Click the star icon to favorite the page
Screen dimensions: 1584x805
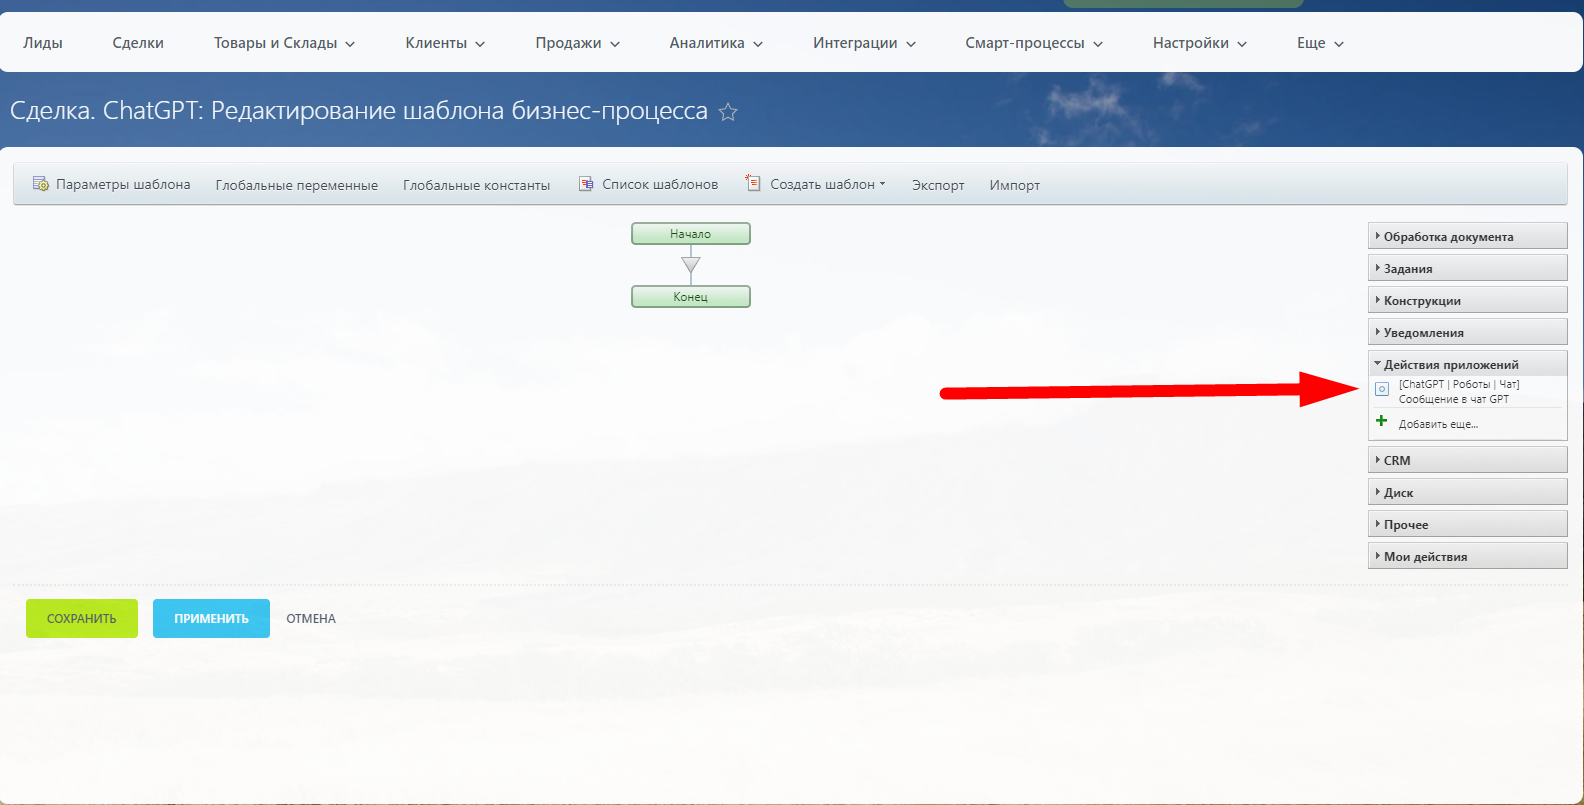pos(728,112)
